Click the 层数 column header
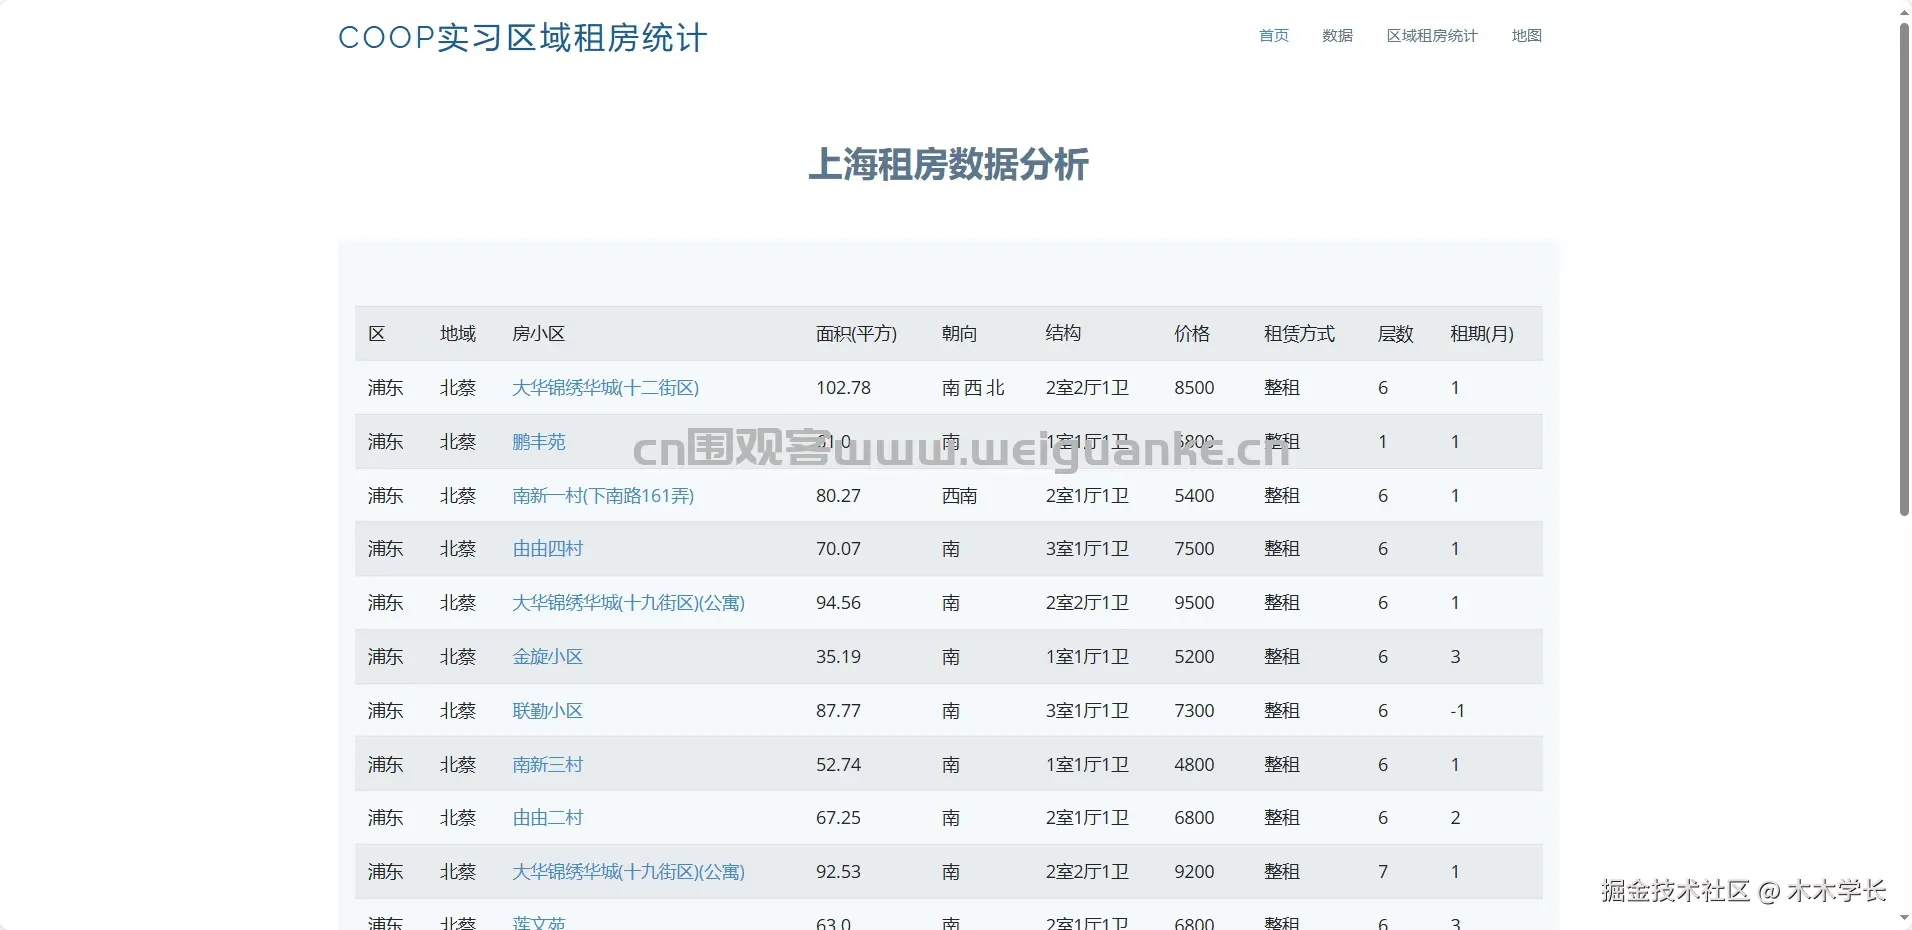The image size is (1912, 930). click(x=1395, y=334)
